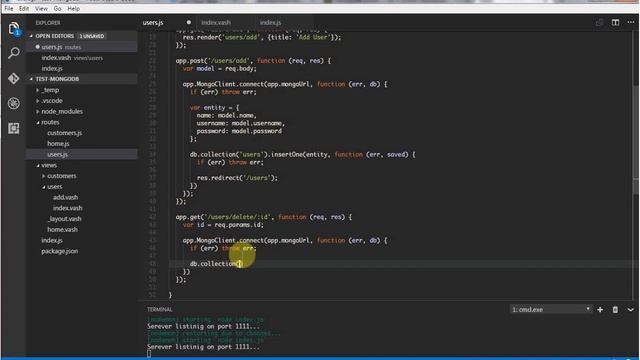640x360 pixels.
Task: Open the Source Control (Git) view
Action: click(13, 78)
